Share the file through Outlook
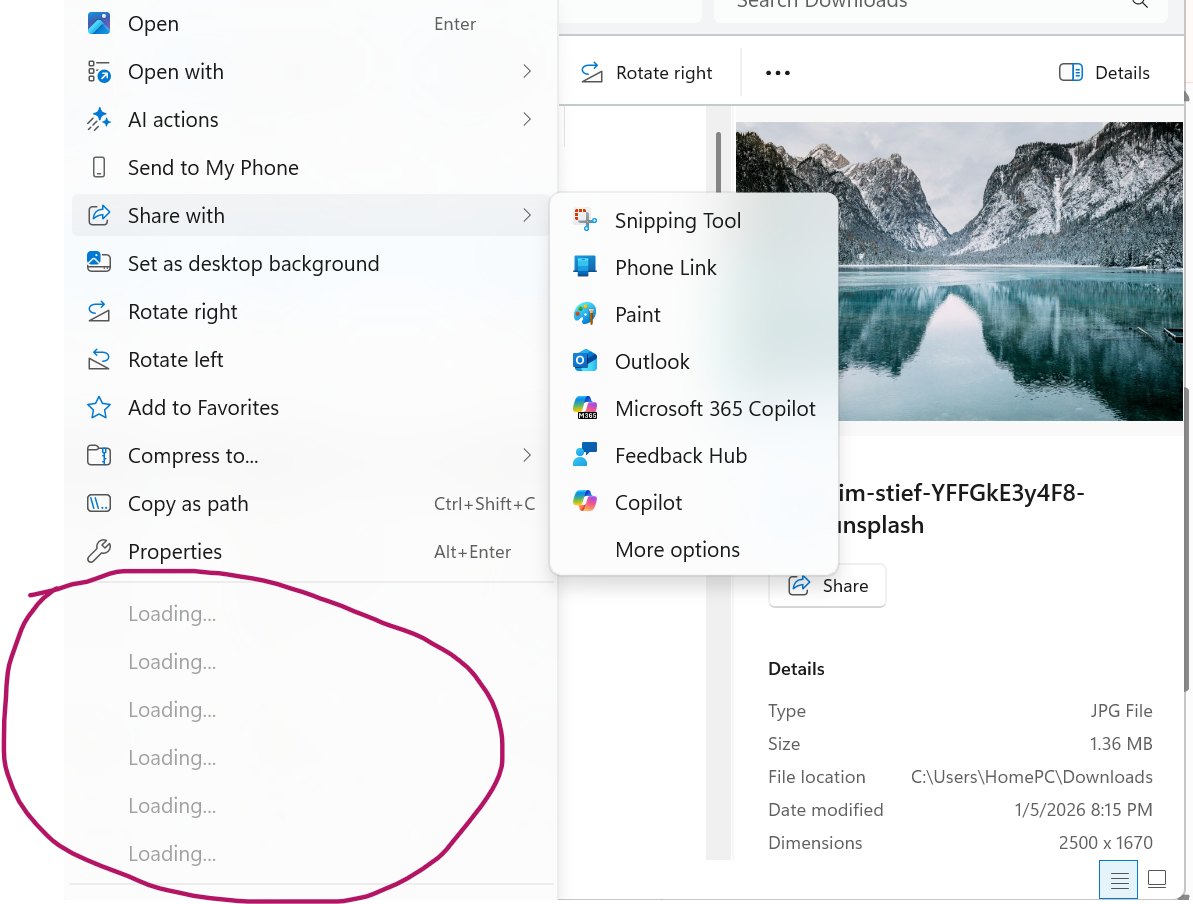1193x904 pixels. click(651, 361)
